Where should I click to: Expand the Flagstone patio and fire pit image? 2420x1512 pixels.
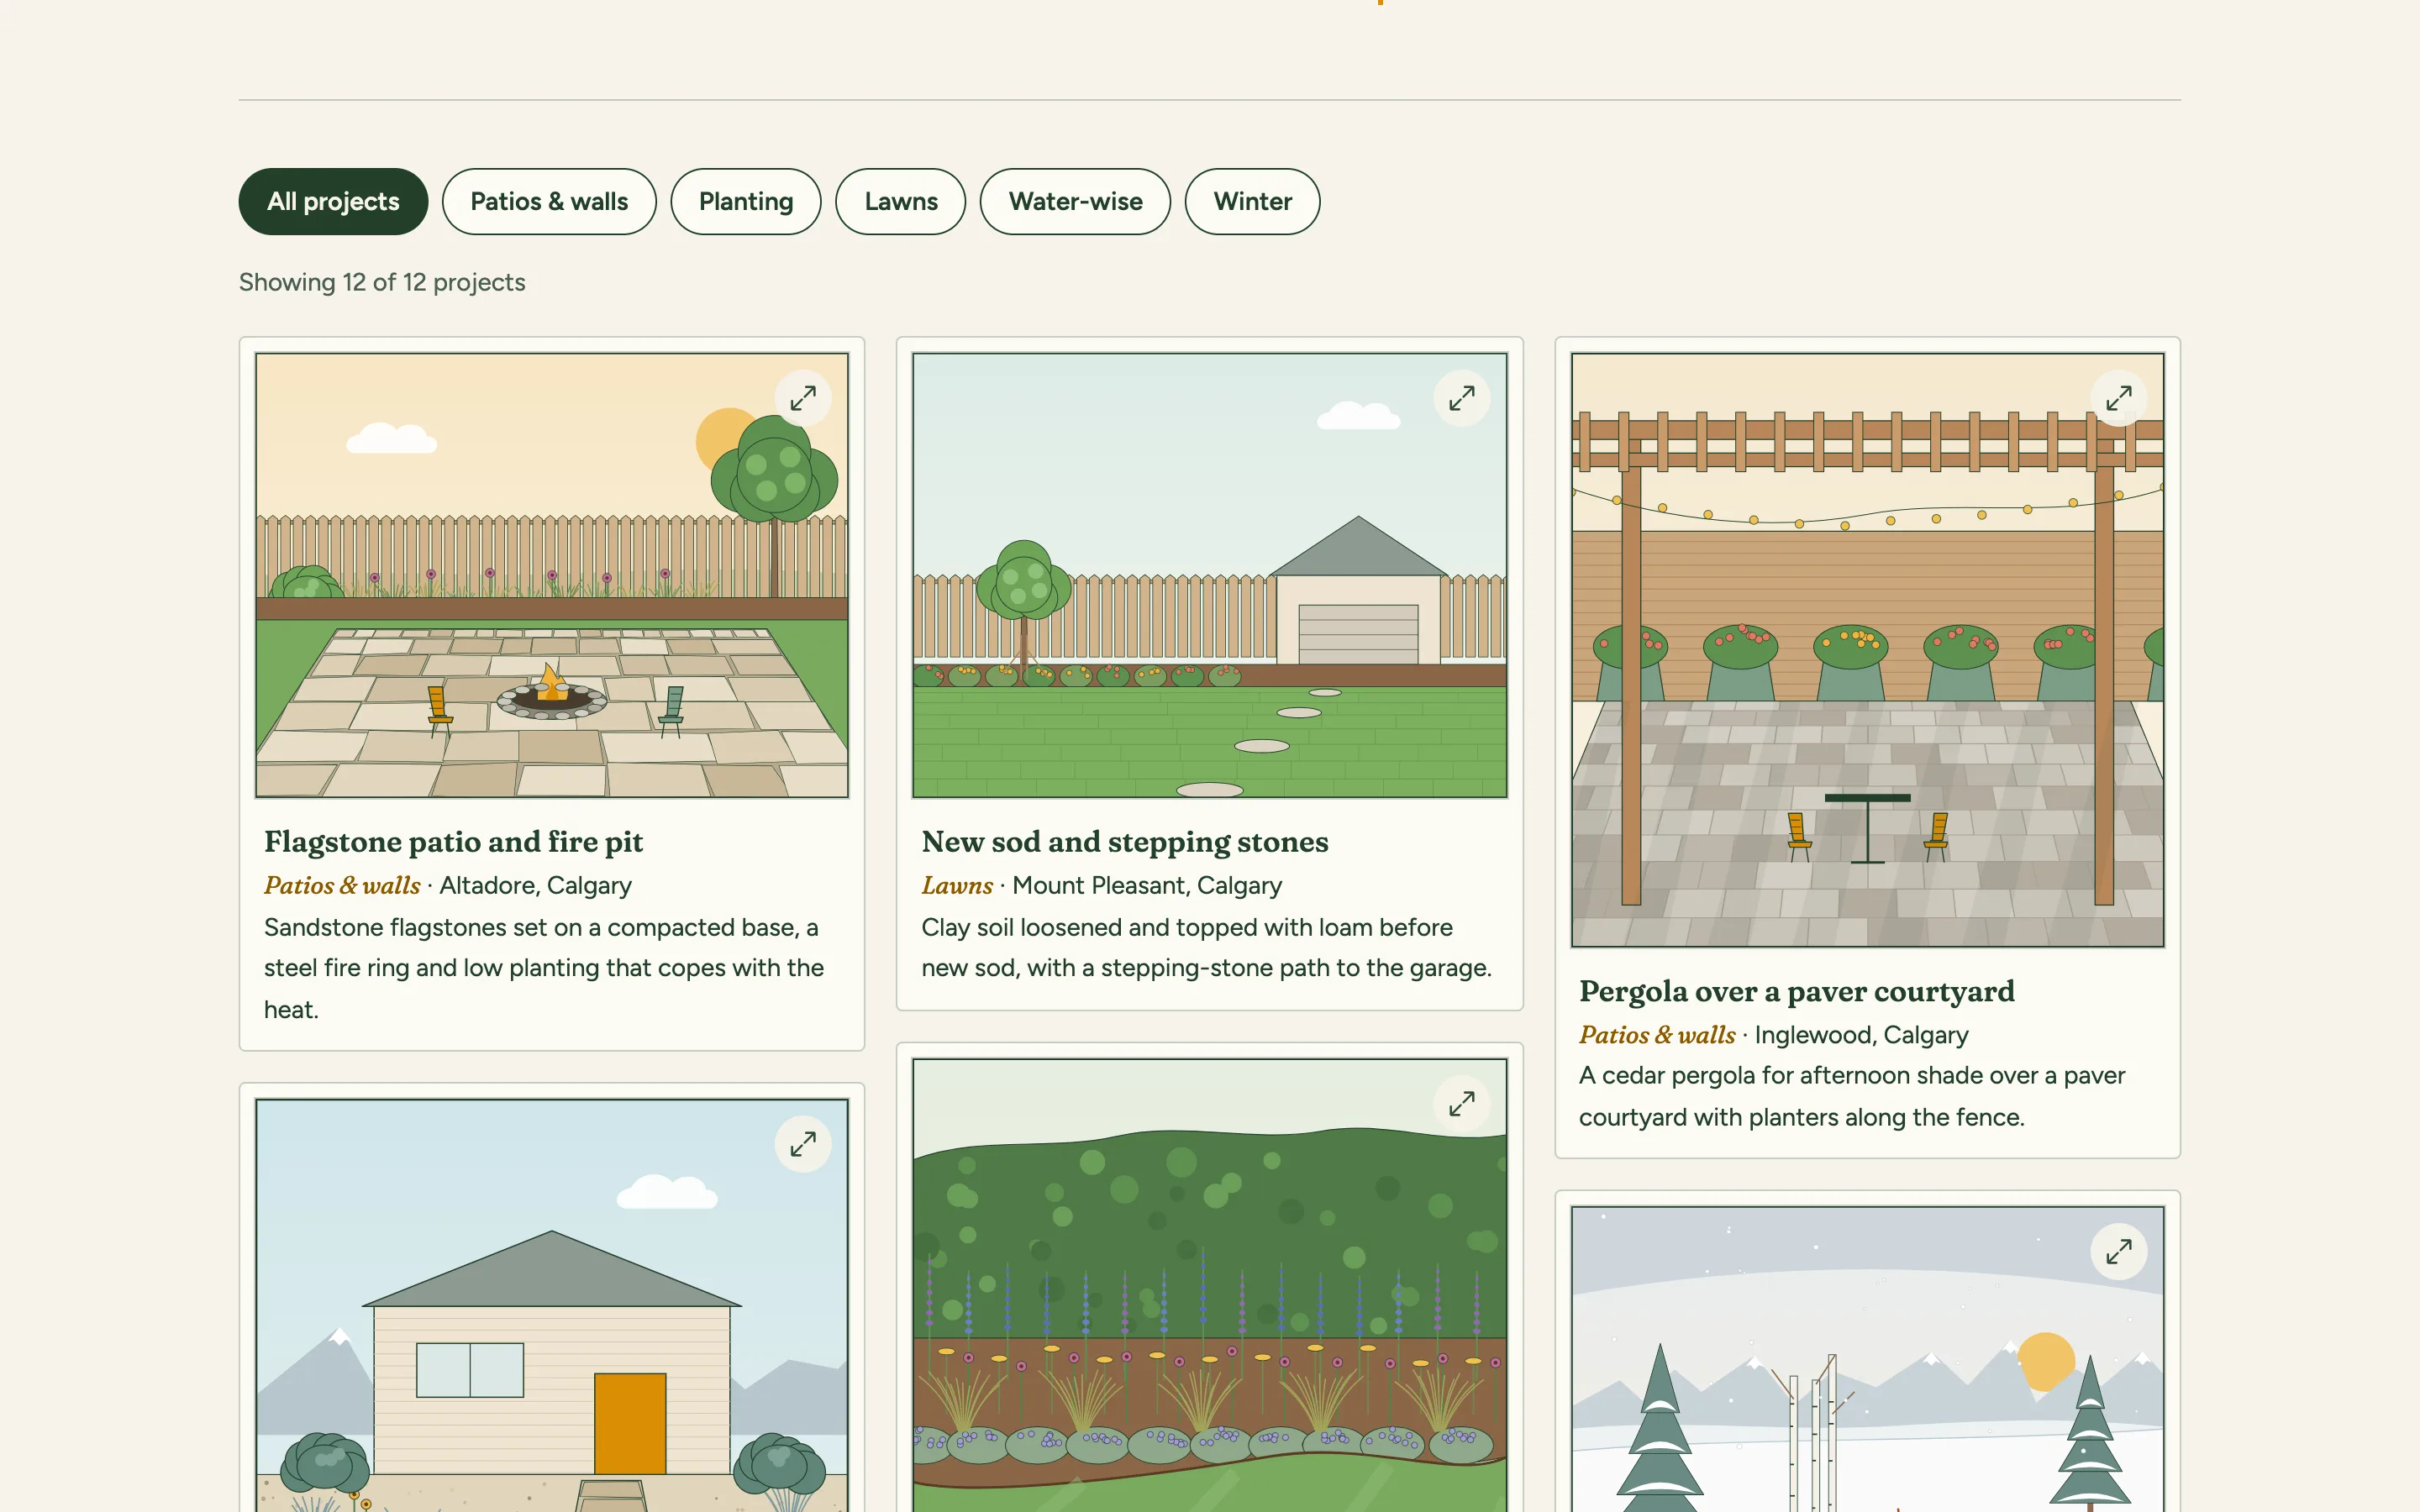pos(803,398)
